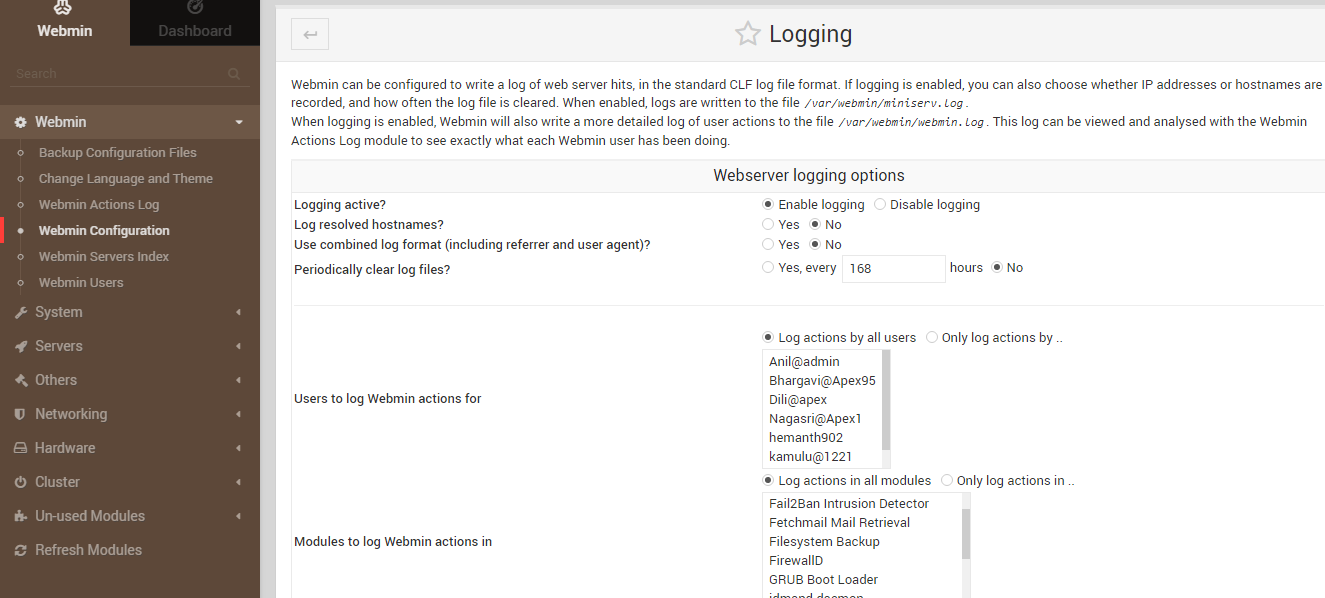Click the back arrow button
The height and width of the screenshot is (598, 1325).
click(309, 33)
